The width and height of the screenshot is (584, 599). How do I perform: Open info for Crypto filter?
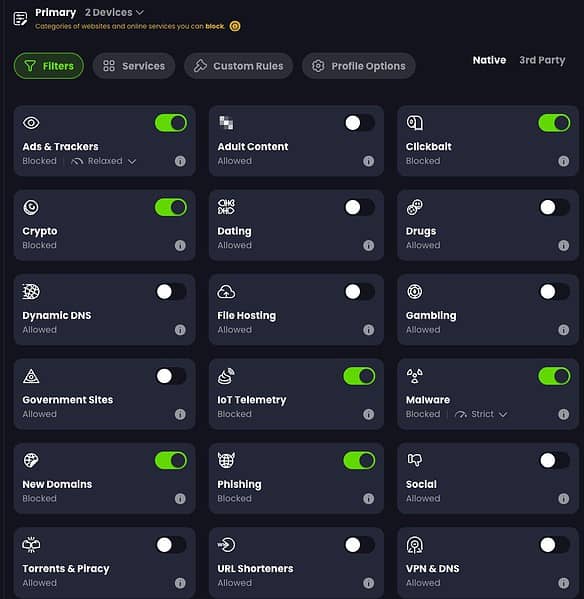[x=180, y=245]
